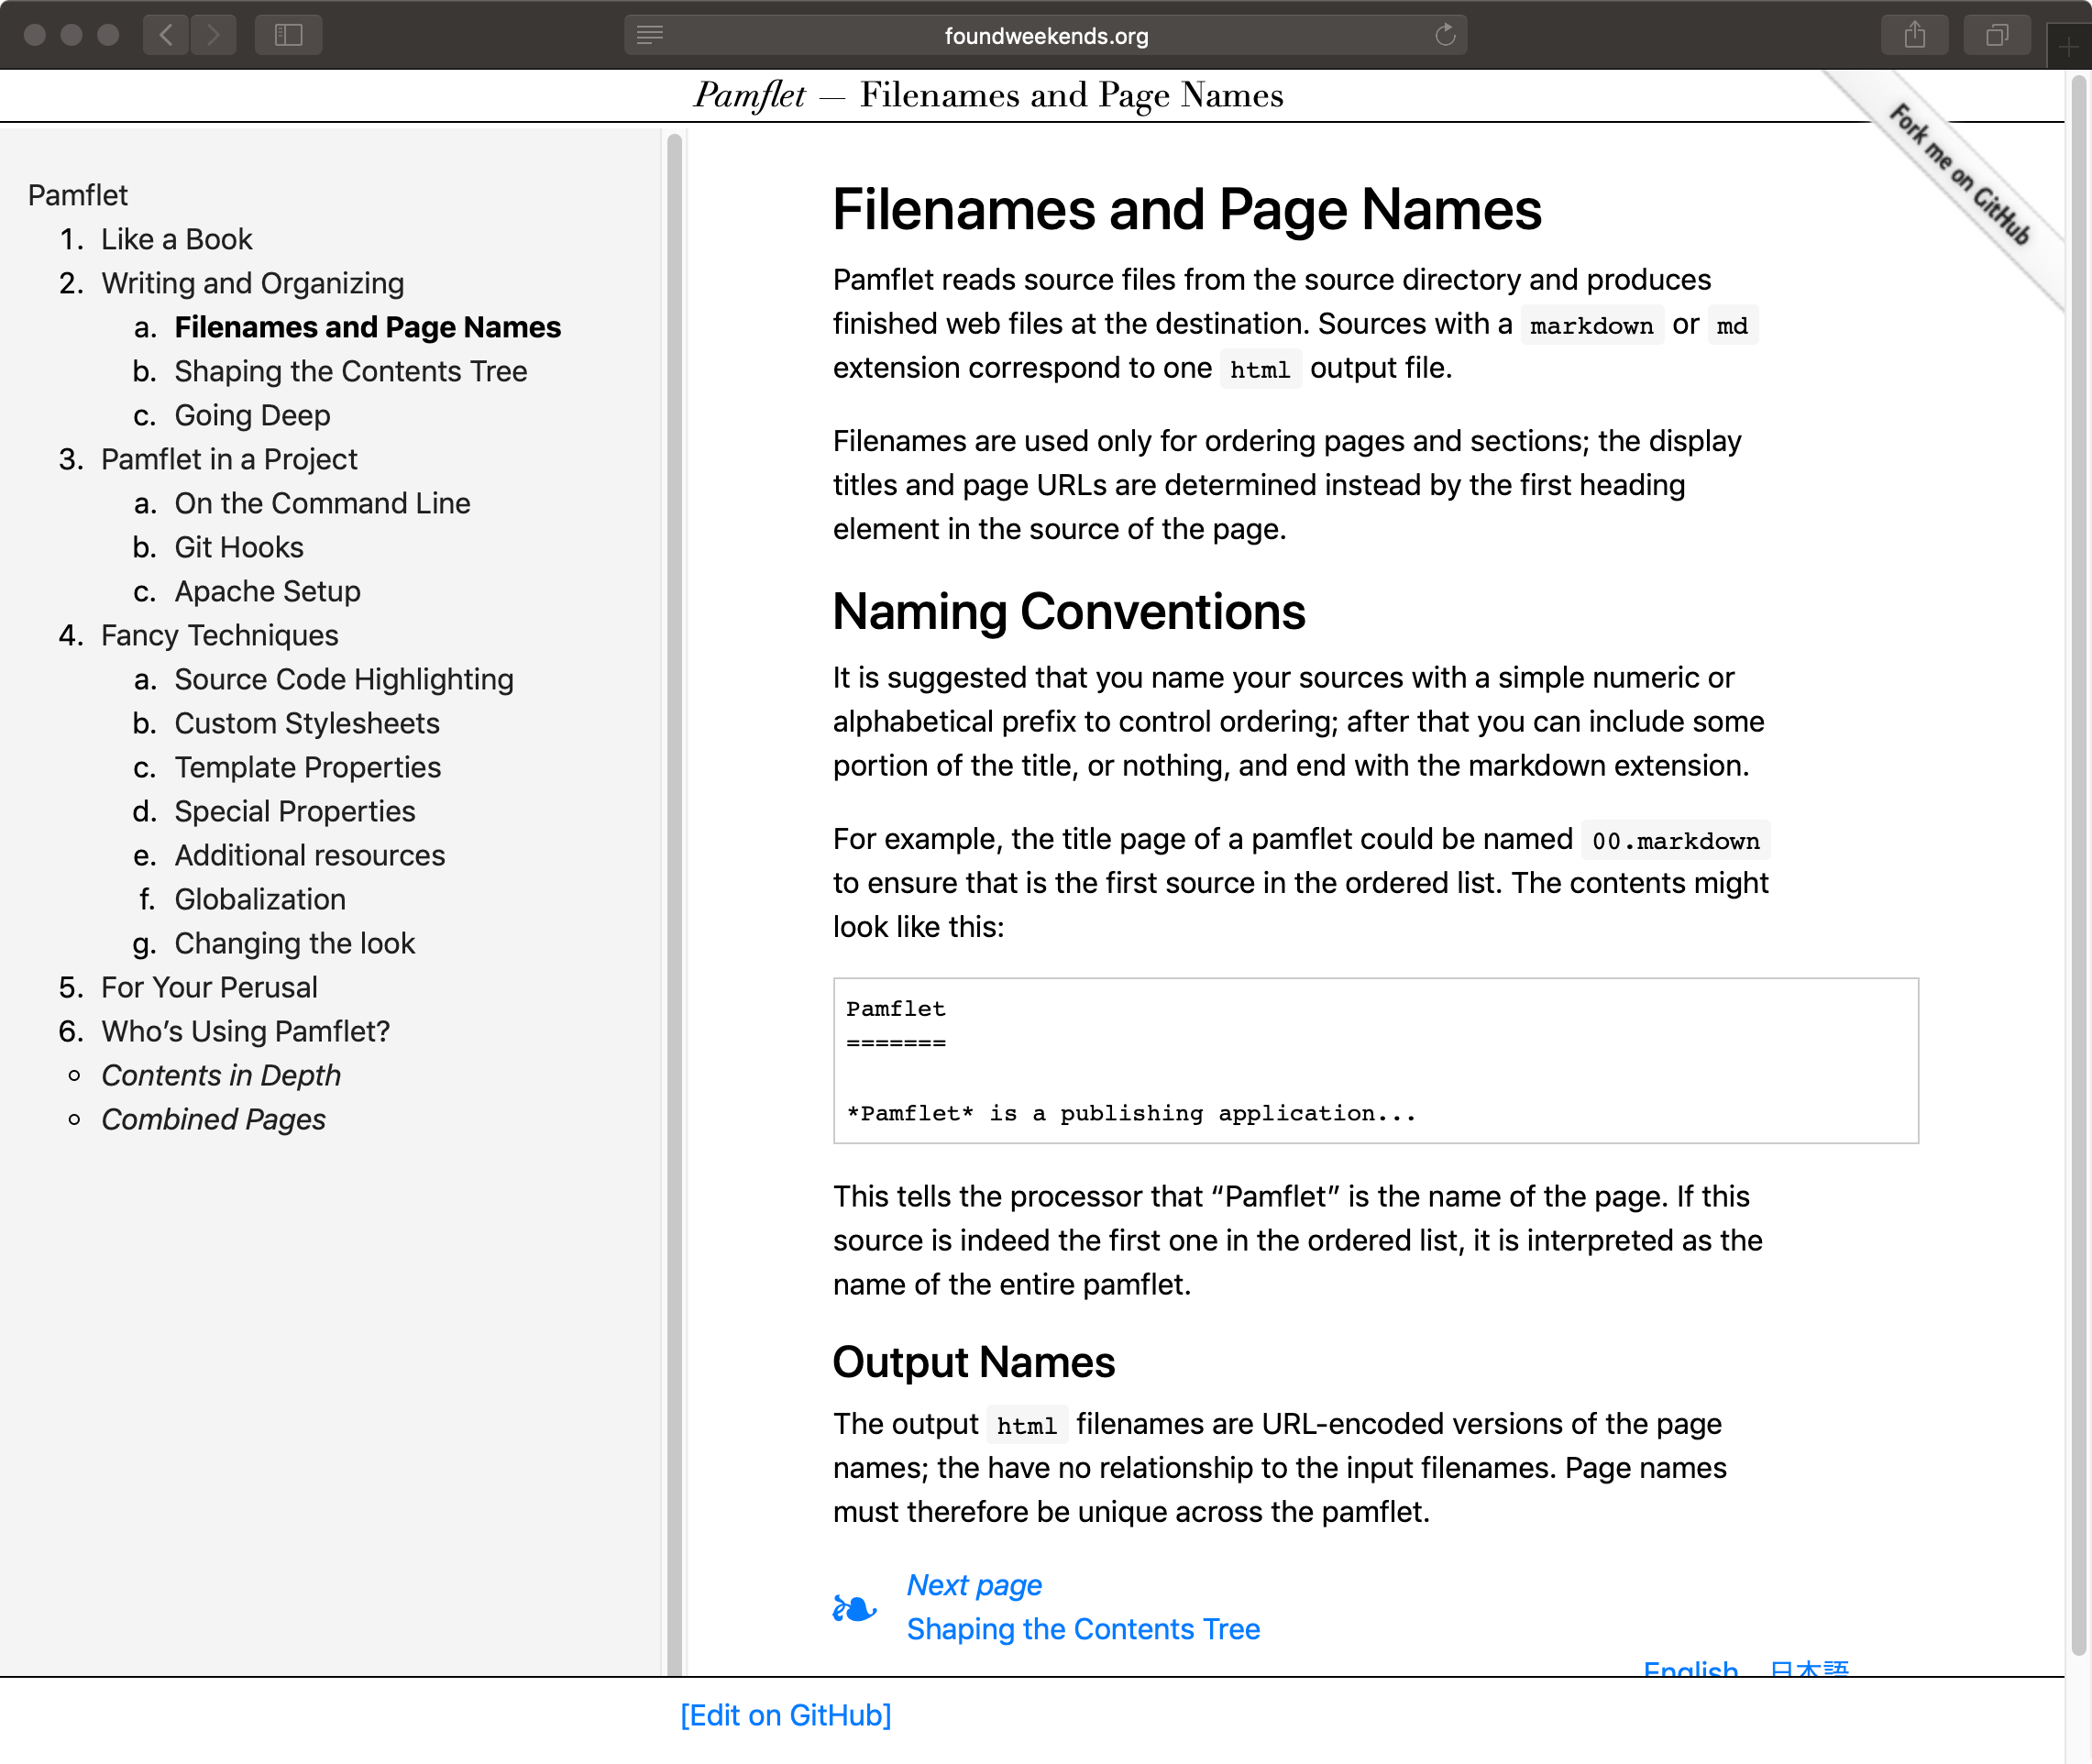Click the Pamflet code sample block

click(1376, 1061)
